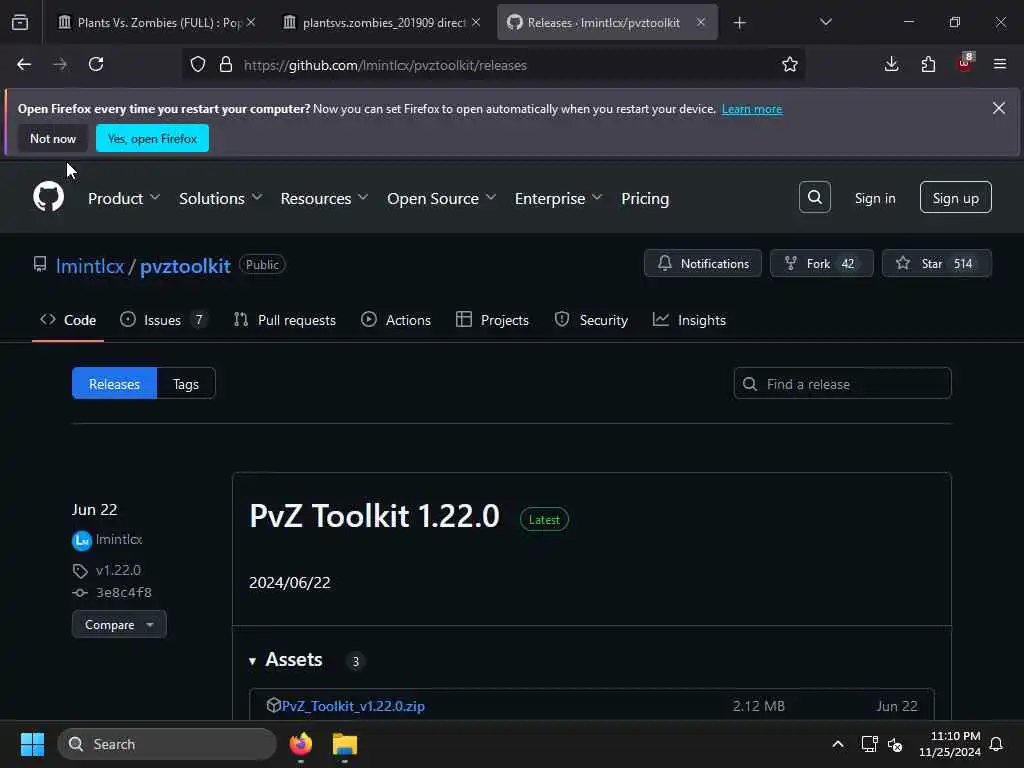Click the uBlock extension icon with badge
The width and height of the screenshot is (1024, 768).
tap(965, 63)
